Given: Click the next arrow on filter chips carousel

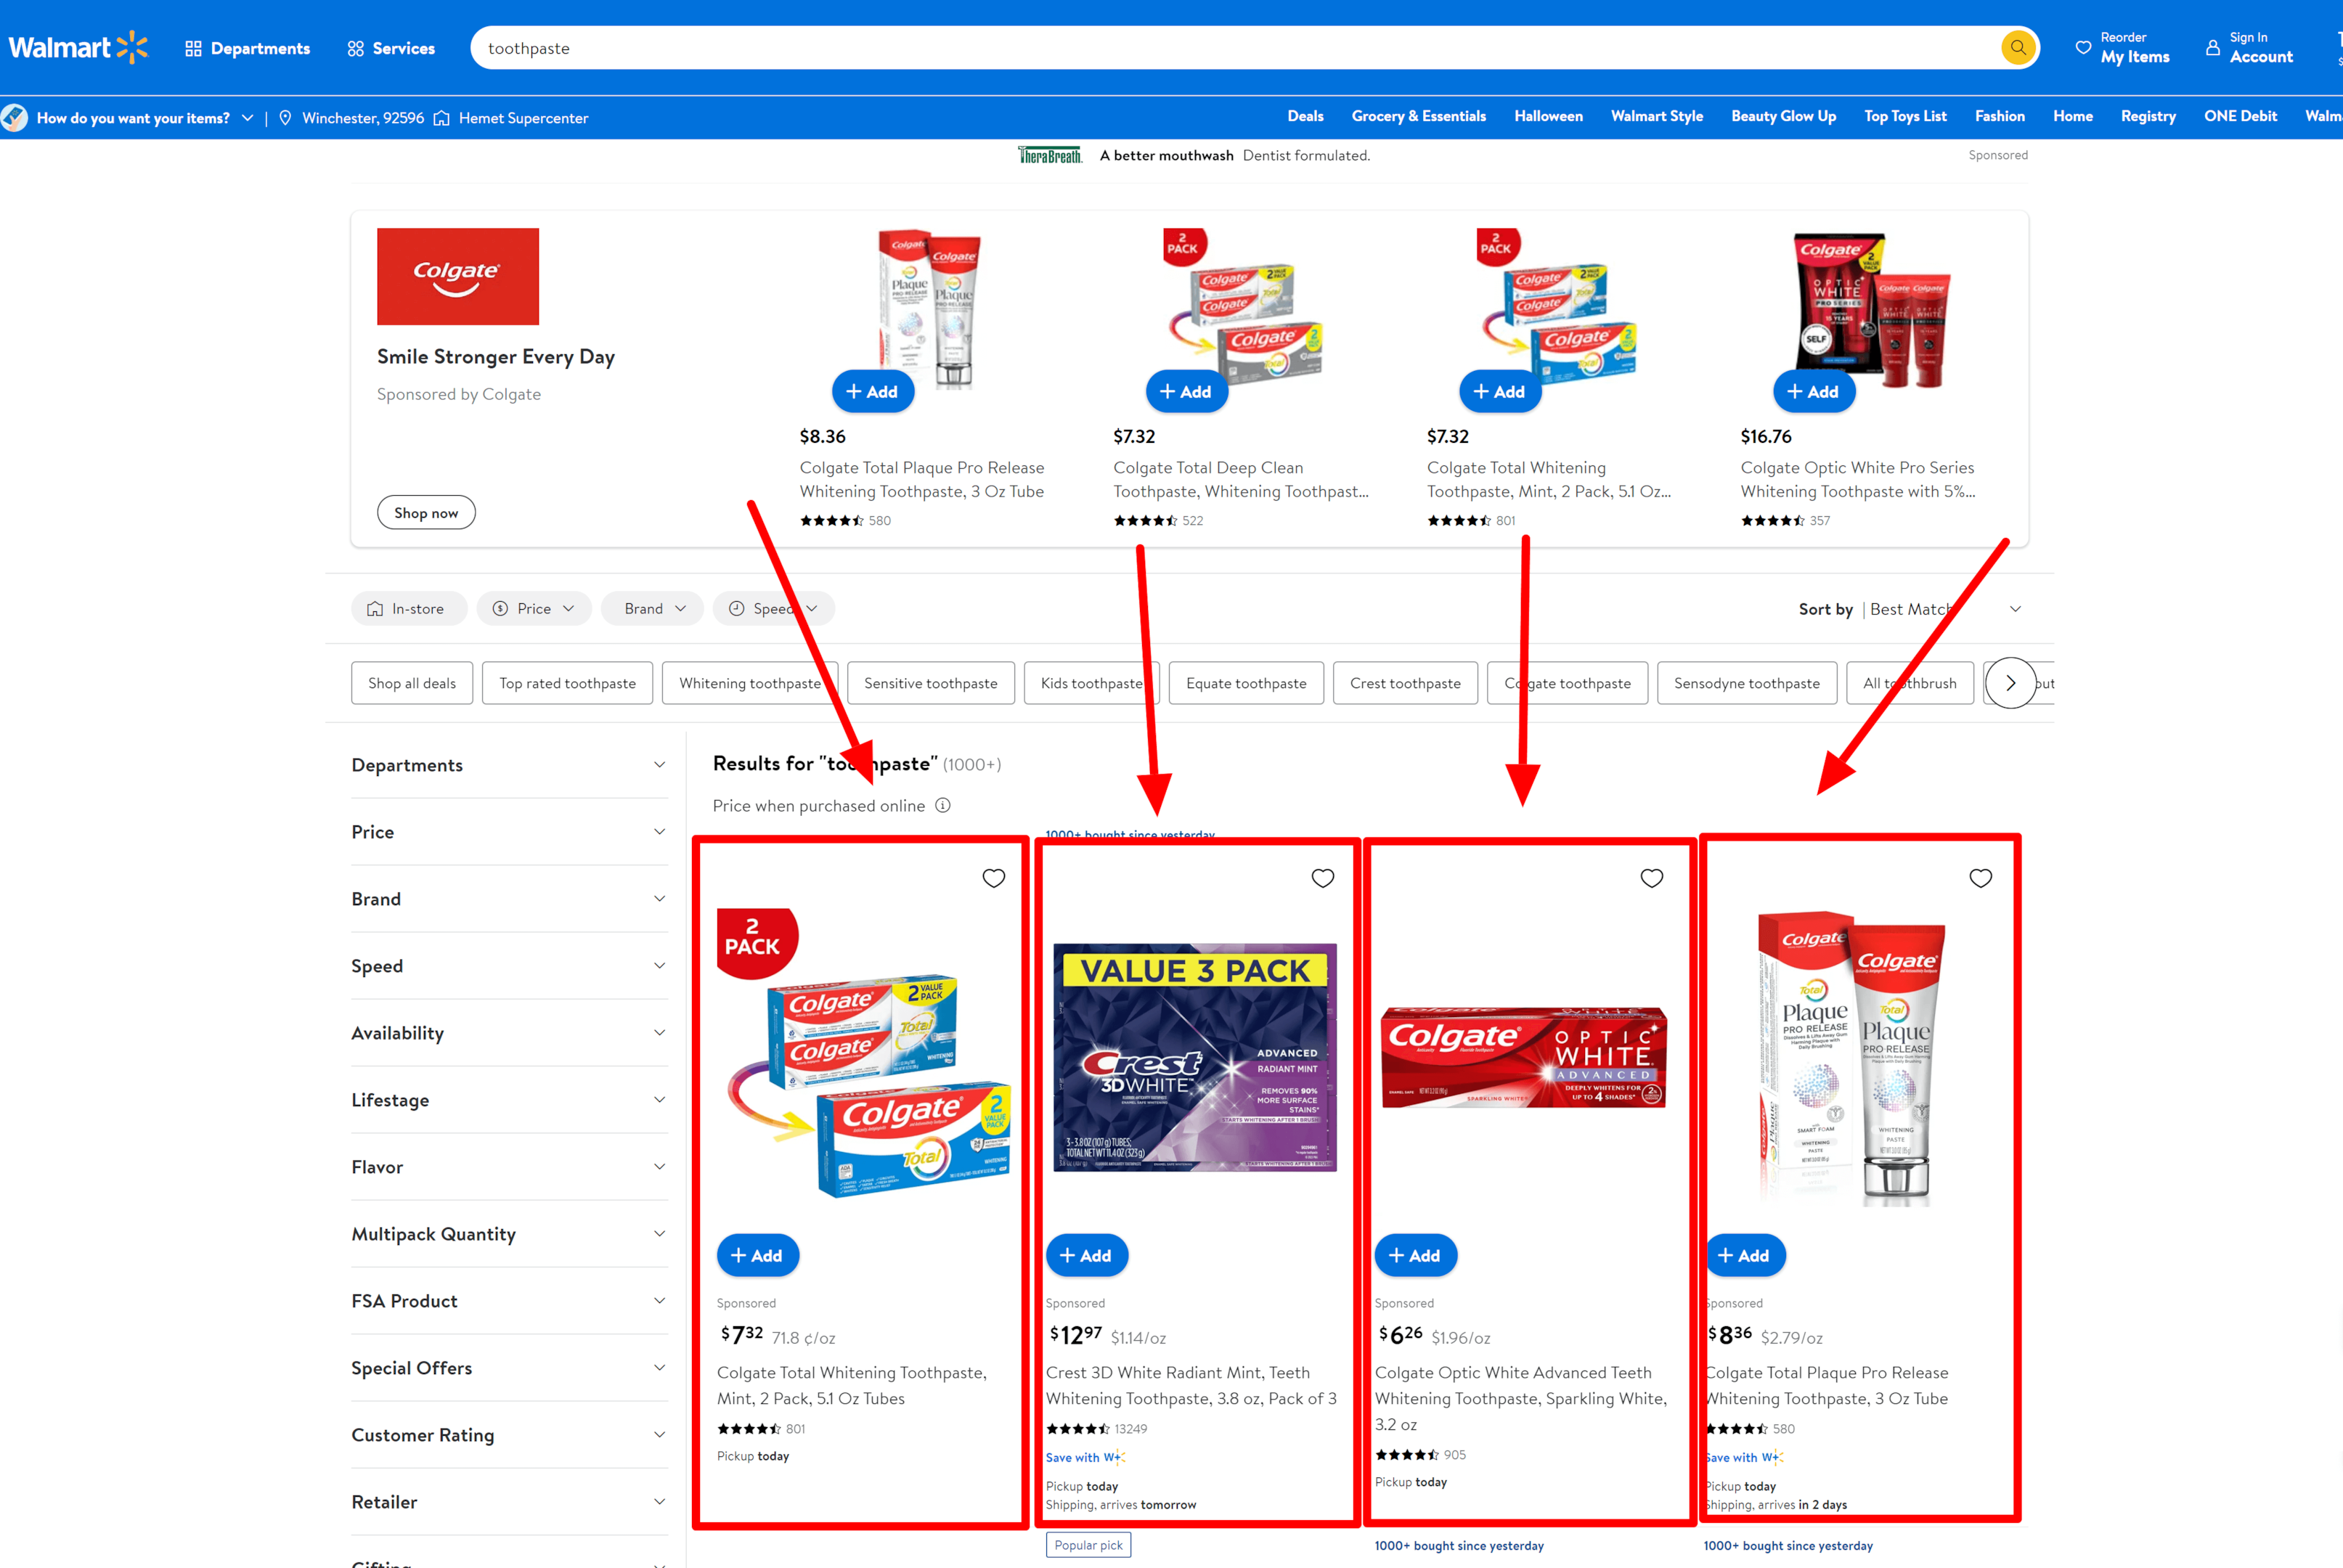Looking at the screenshot, I should [x=2010, y=683].
